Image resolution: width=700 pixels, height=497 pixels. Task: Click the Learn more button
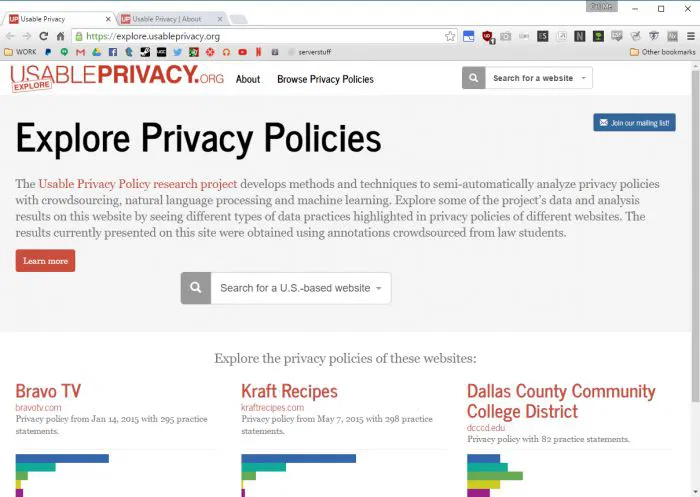coord(46,261)
